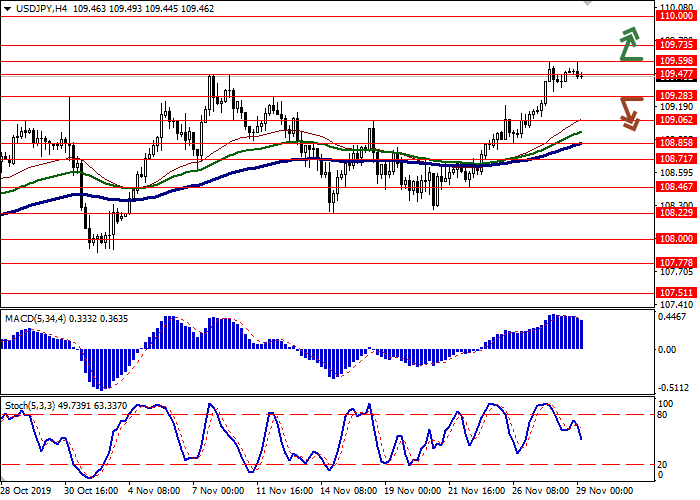Image resolution: width=700 pixels, height=500 pixels.
Task: Select the 108.467 price level label
Action: 676,186
